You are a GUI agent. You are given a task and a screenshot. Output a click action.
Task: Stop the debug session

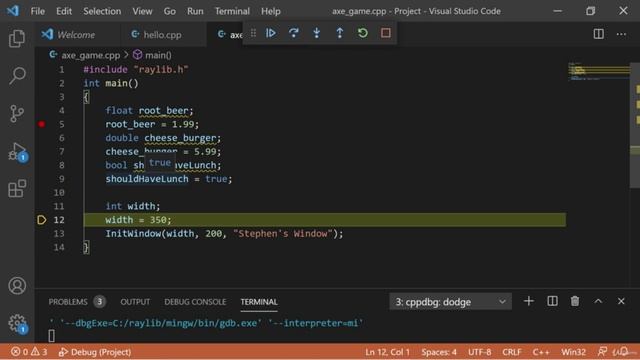(x=386, y=33)
